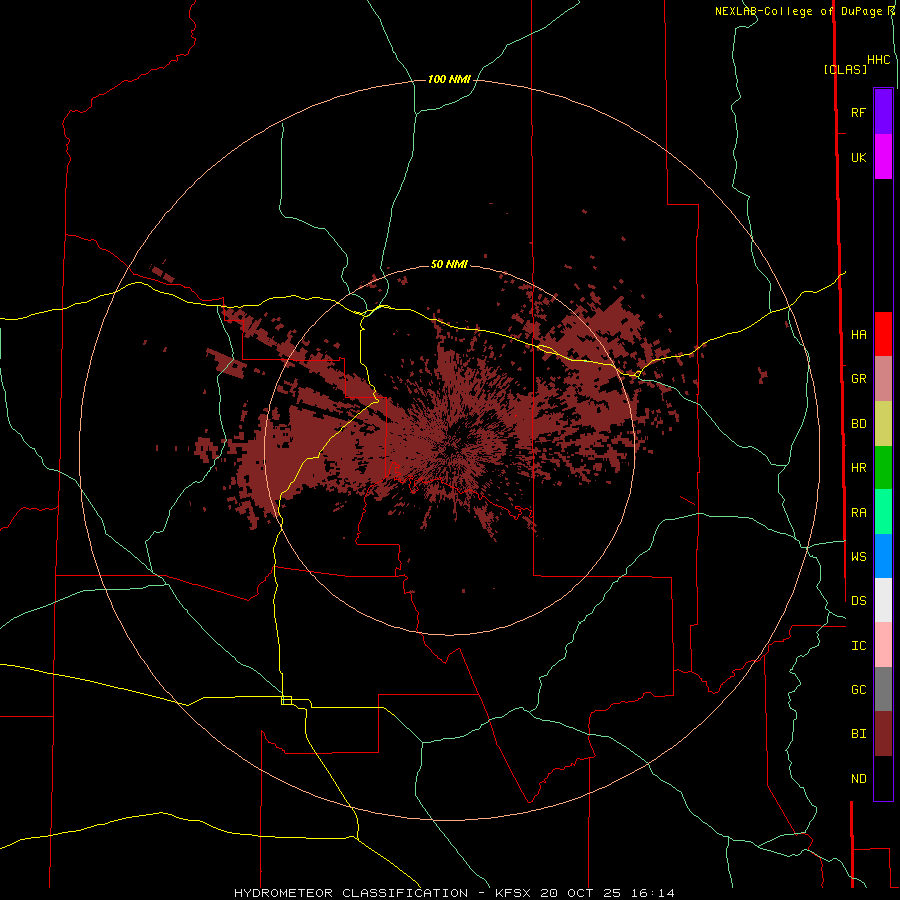
Task: Click the WS blue legend swatch
Action: [x=883, y=556]
